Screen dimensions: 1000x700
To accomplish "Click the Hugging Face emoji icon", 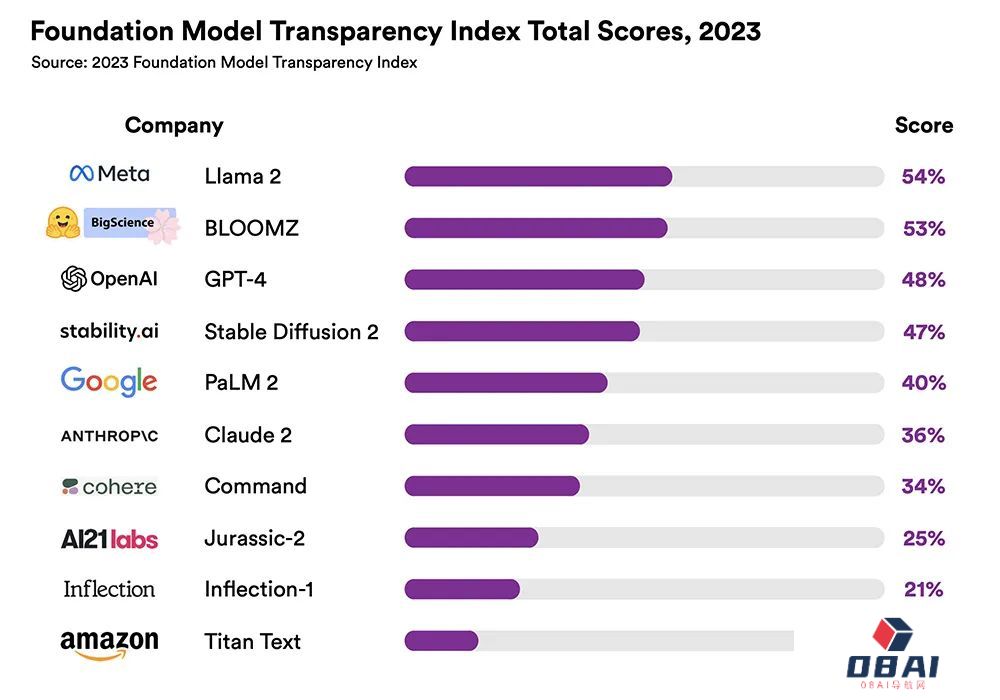I will click(x=63, y=223).
